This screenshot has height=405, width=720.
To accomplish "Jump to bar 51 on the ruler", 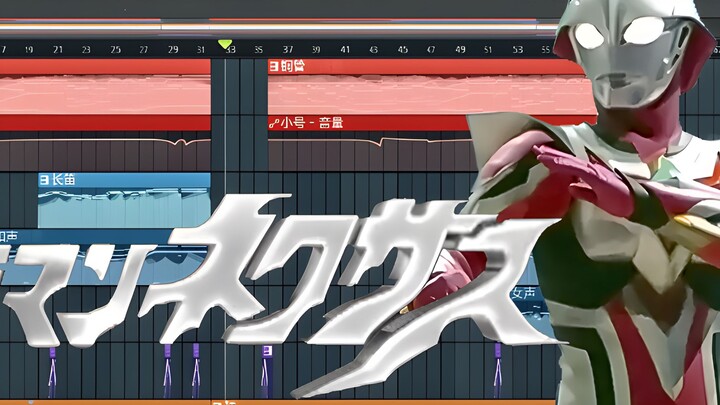I will tap(488, 50).
